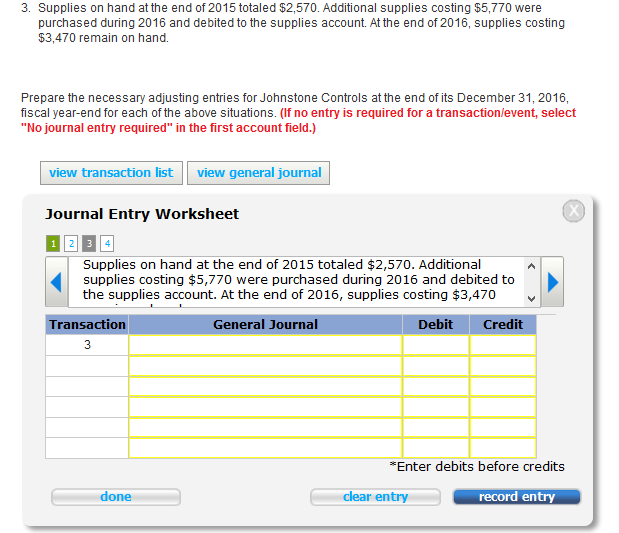
Task: Select second row General Journal account field
Action: coord(265,366)
